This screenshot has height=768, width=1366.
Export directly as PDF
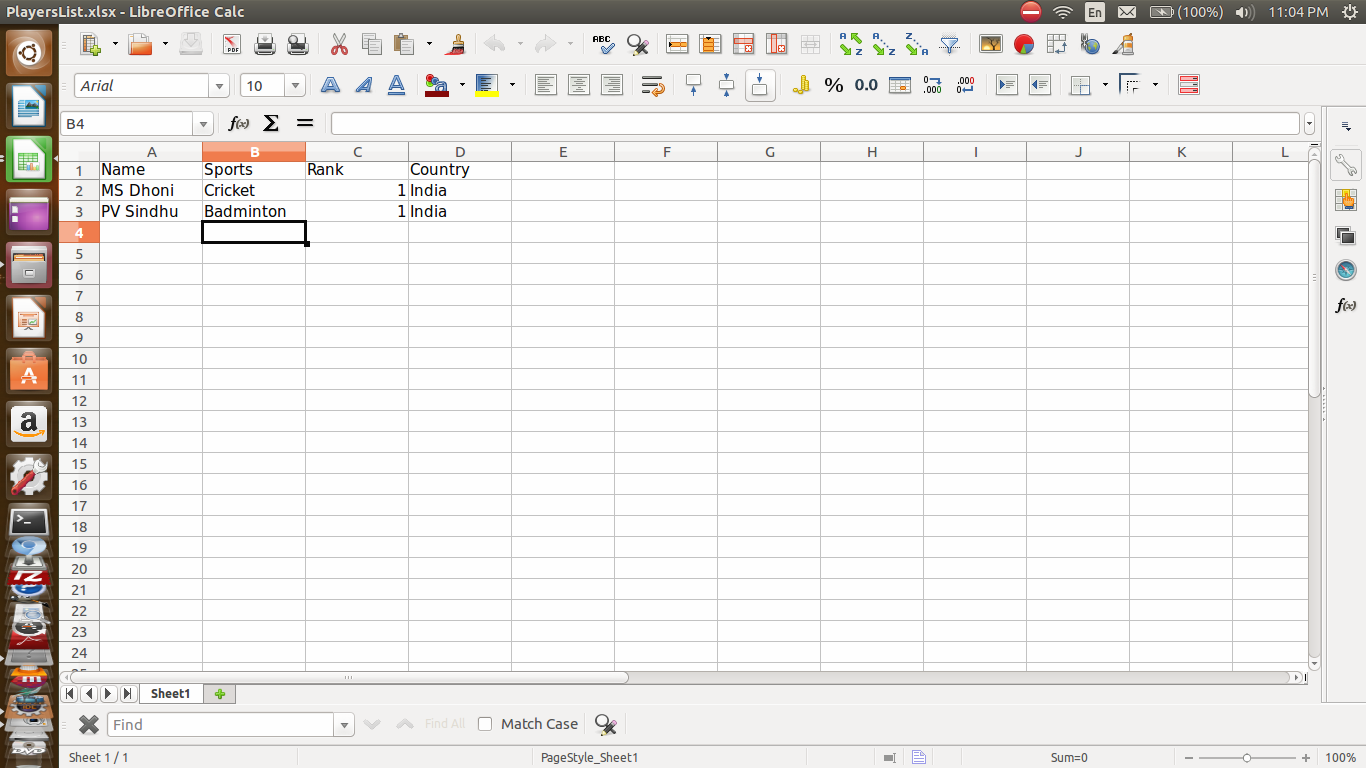pos(232,44)
